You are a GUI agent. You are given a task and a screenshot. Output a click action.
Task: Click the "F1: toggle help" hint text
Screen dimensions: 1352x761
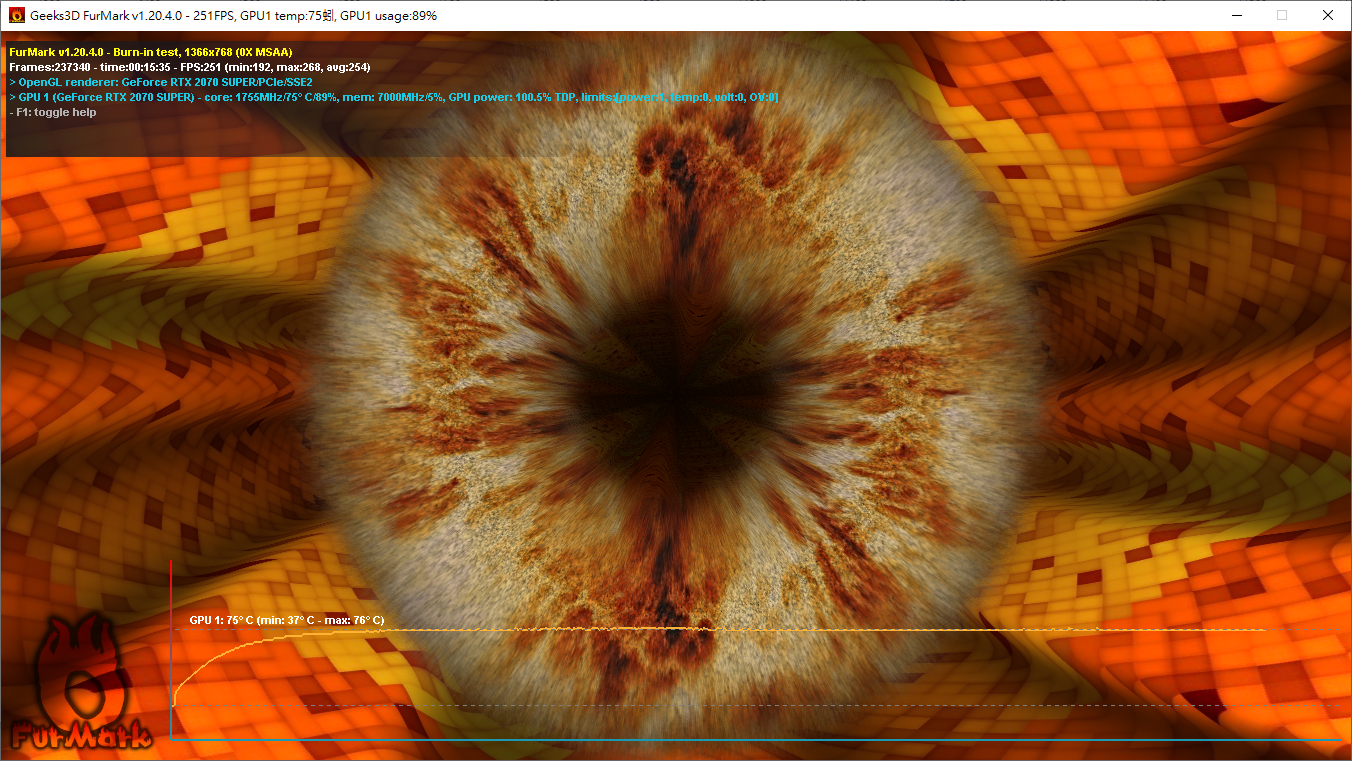point(52,112)
